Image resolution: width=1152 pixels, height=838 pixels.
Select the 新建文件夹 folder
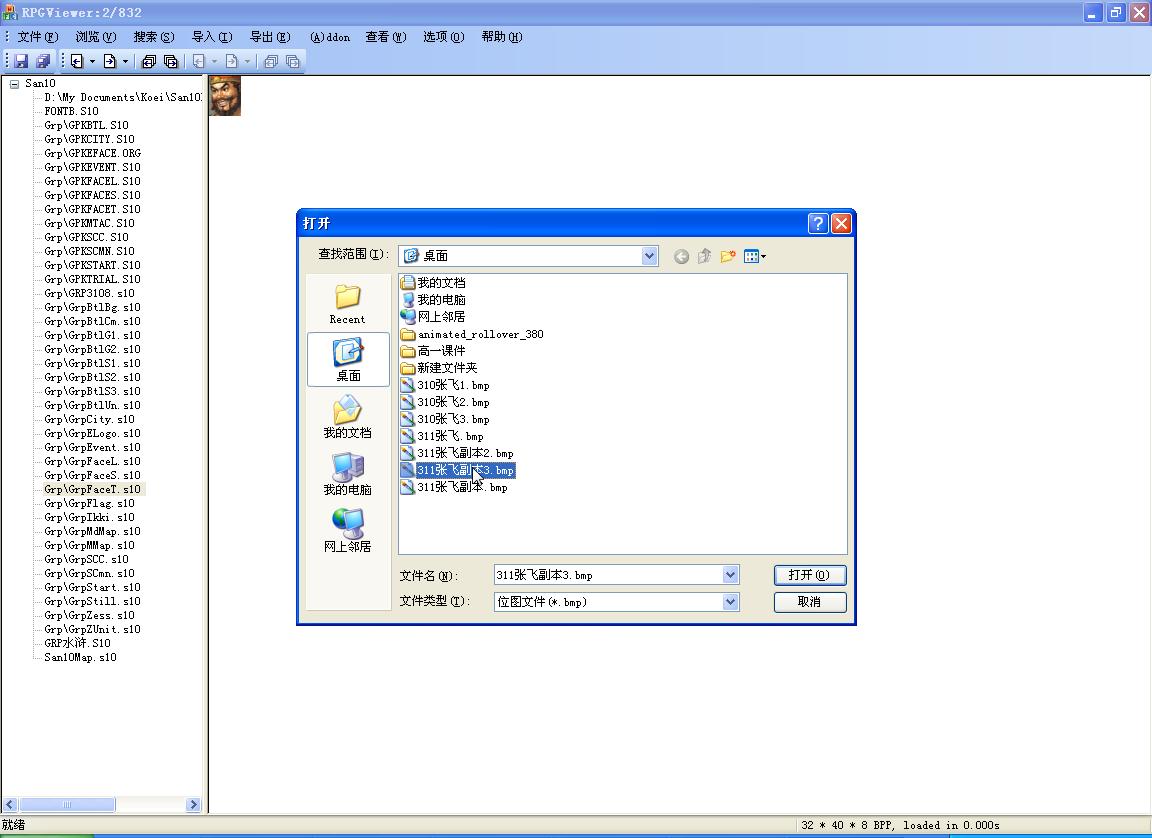pos(439,368)
